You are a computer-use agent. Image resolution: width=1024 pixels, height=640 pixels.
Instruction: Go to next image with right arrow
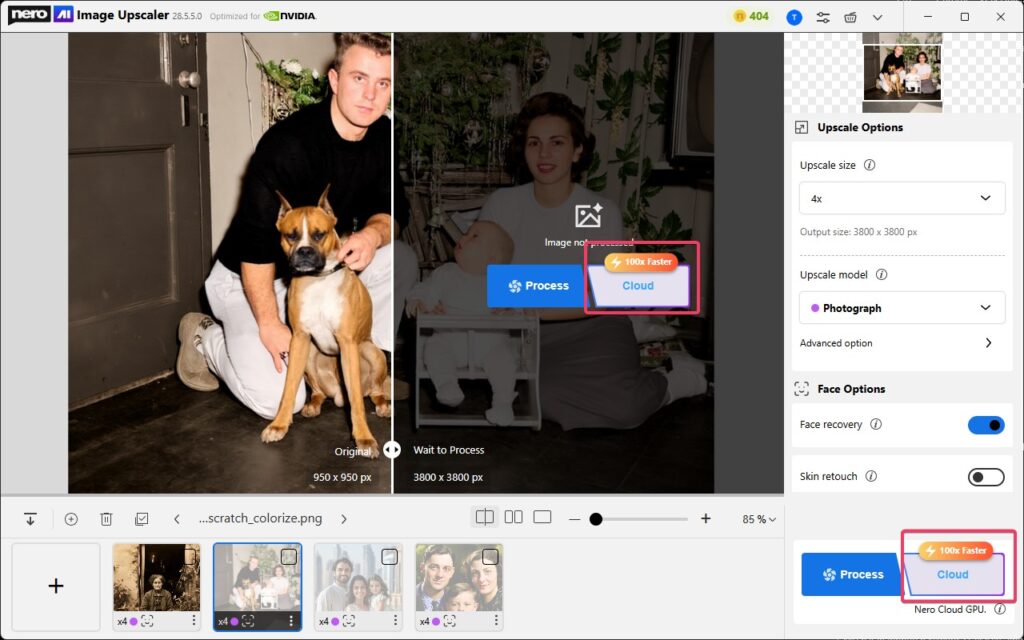pyautogui.click(x=344, y=519)
